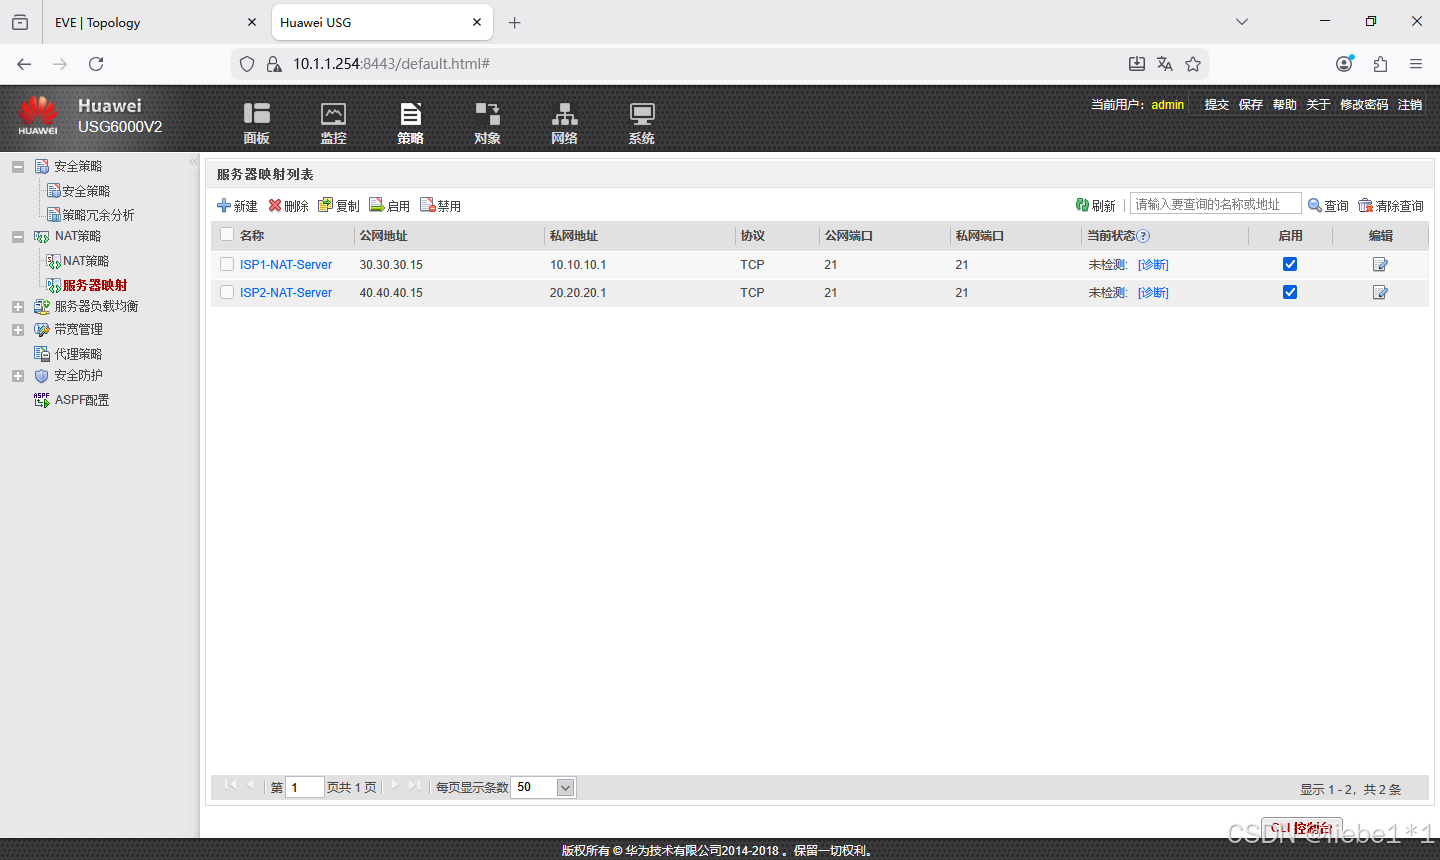1440x860 pixels.
Task: Open the 监控 monitoring section
Action: coord(333,123)
